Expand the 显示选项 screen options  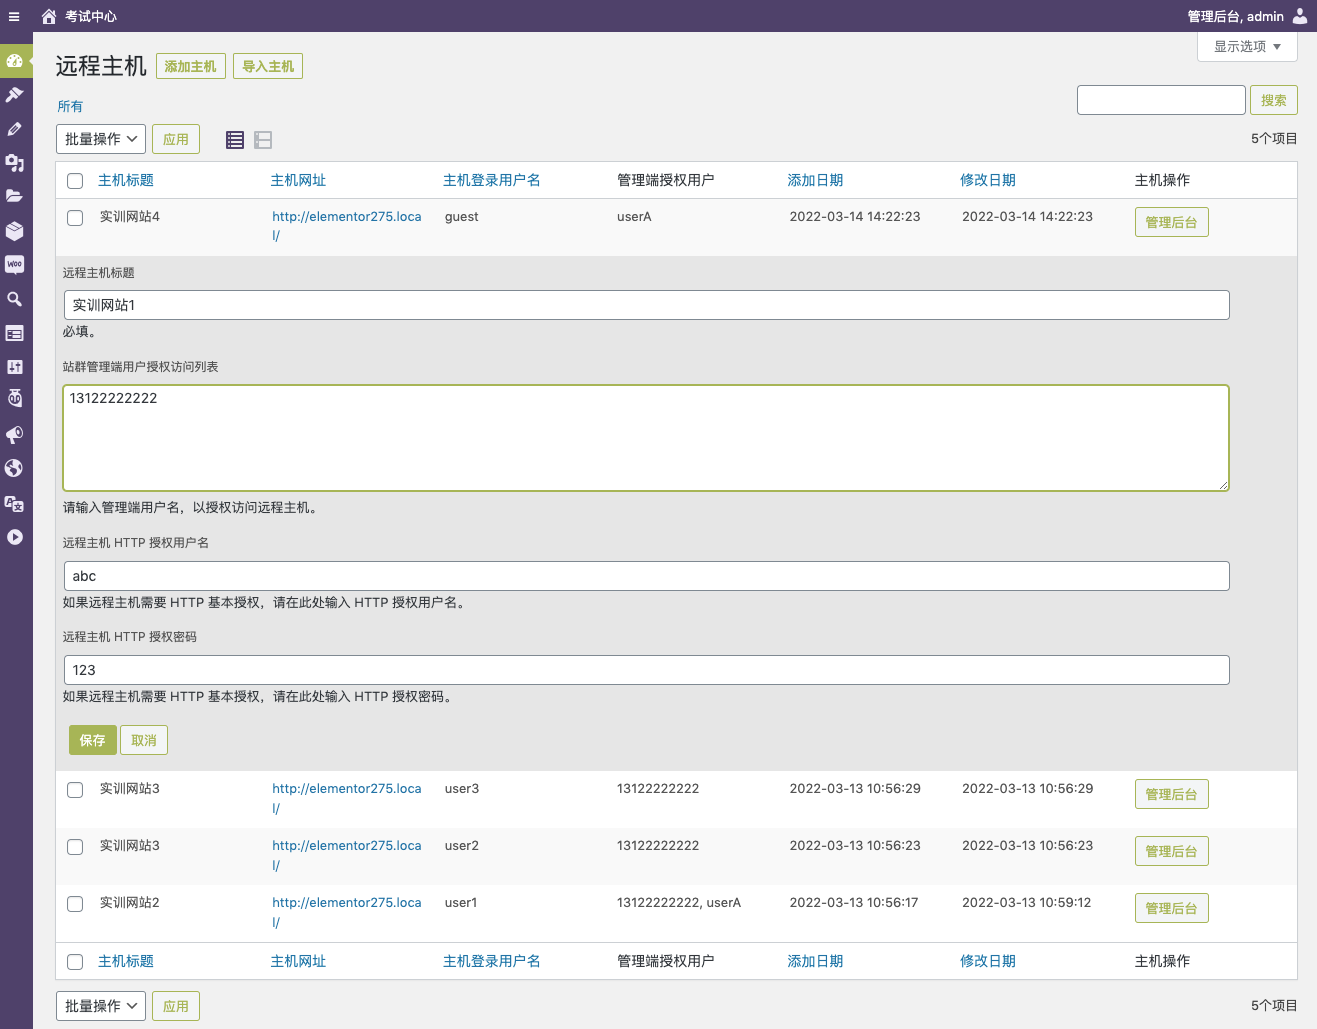point(1247,47)
